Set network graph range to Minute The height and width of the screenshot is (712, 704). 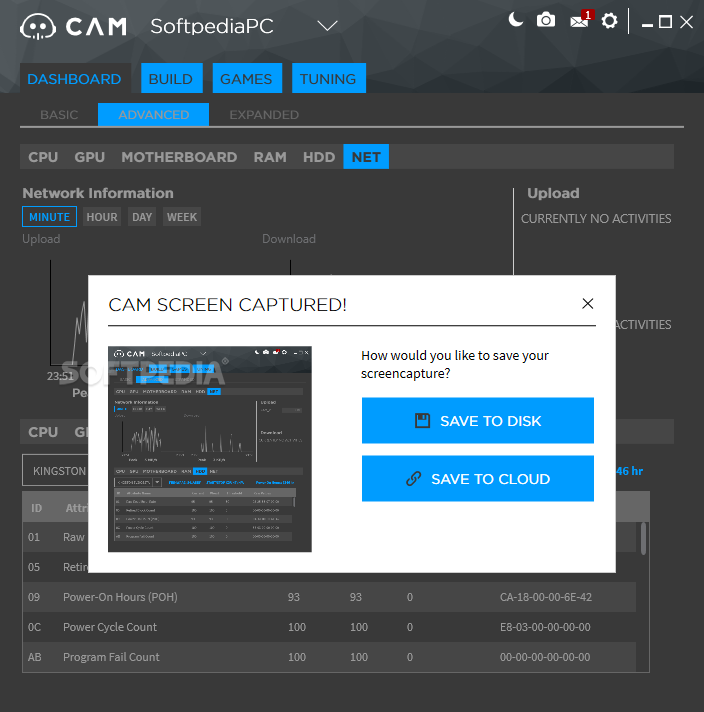point(50,217)
